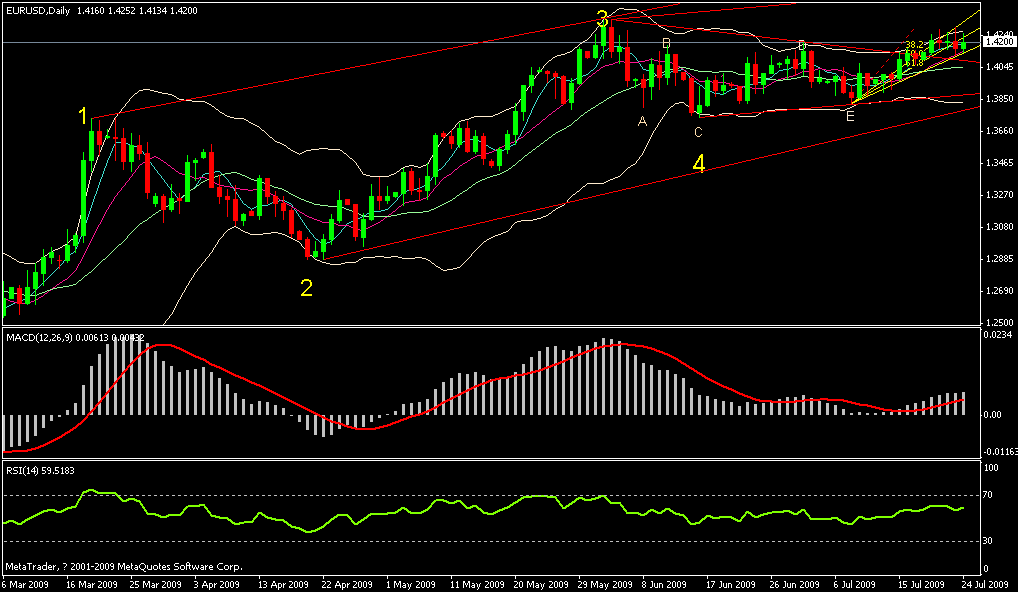Screen dimensions: 1018x592
Task: Click the 100 RSI scale value
Action: pyautogui.click(x=993, y=467)
